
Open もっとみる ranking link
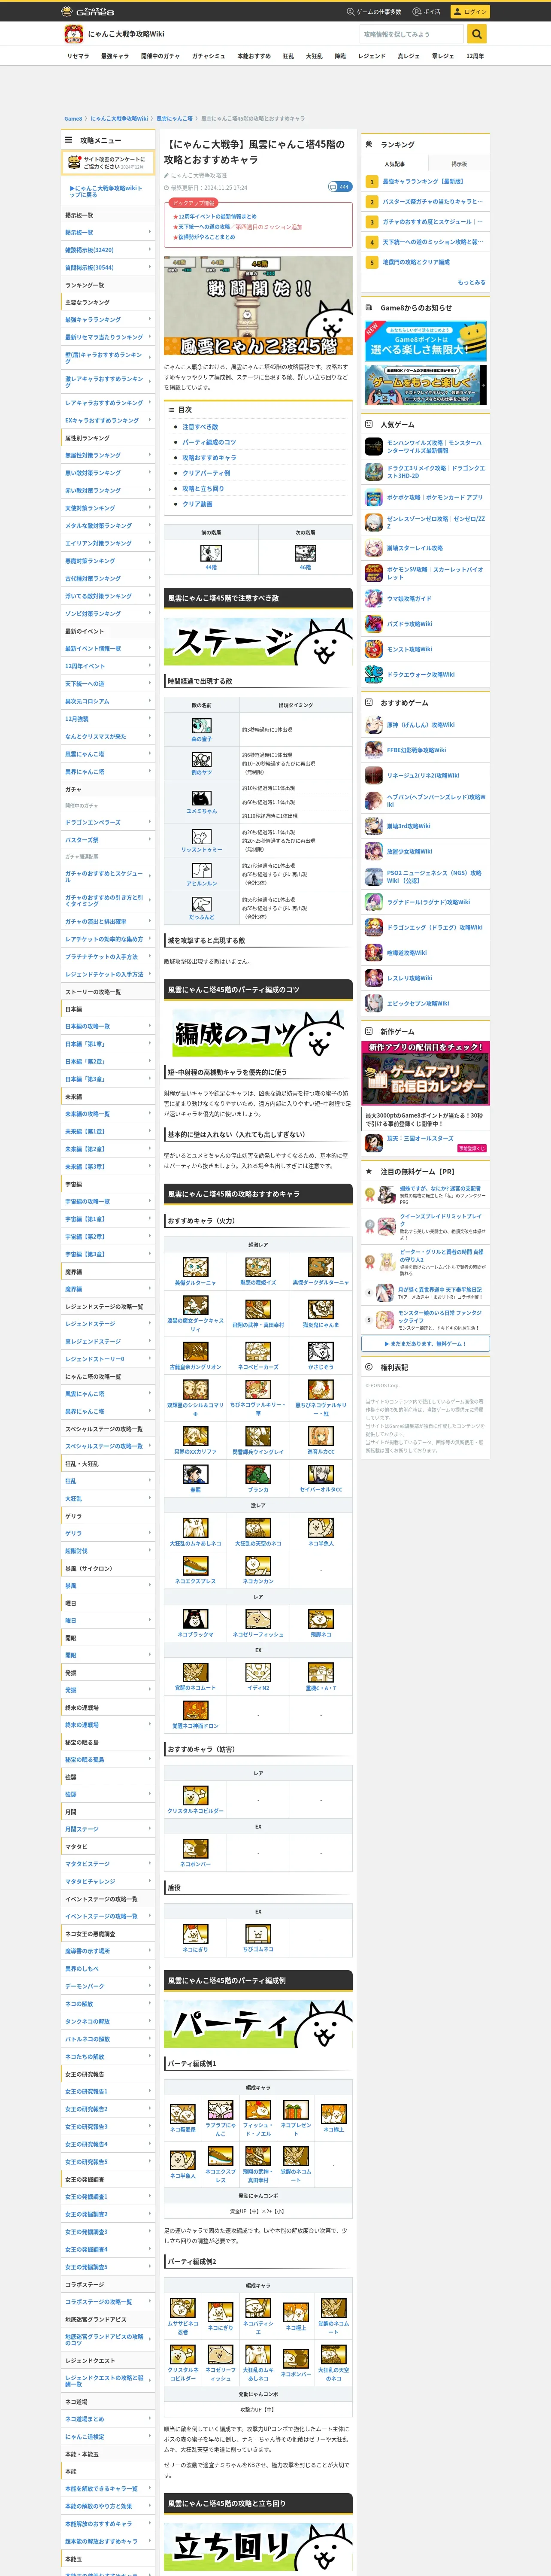[x=471, y=282]
